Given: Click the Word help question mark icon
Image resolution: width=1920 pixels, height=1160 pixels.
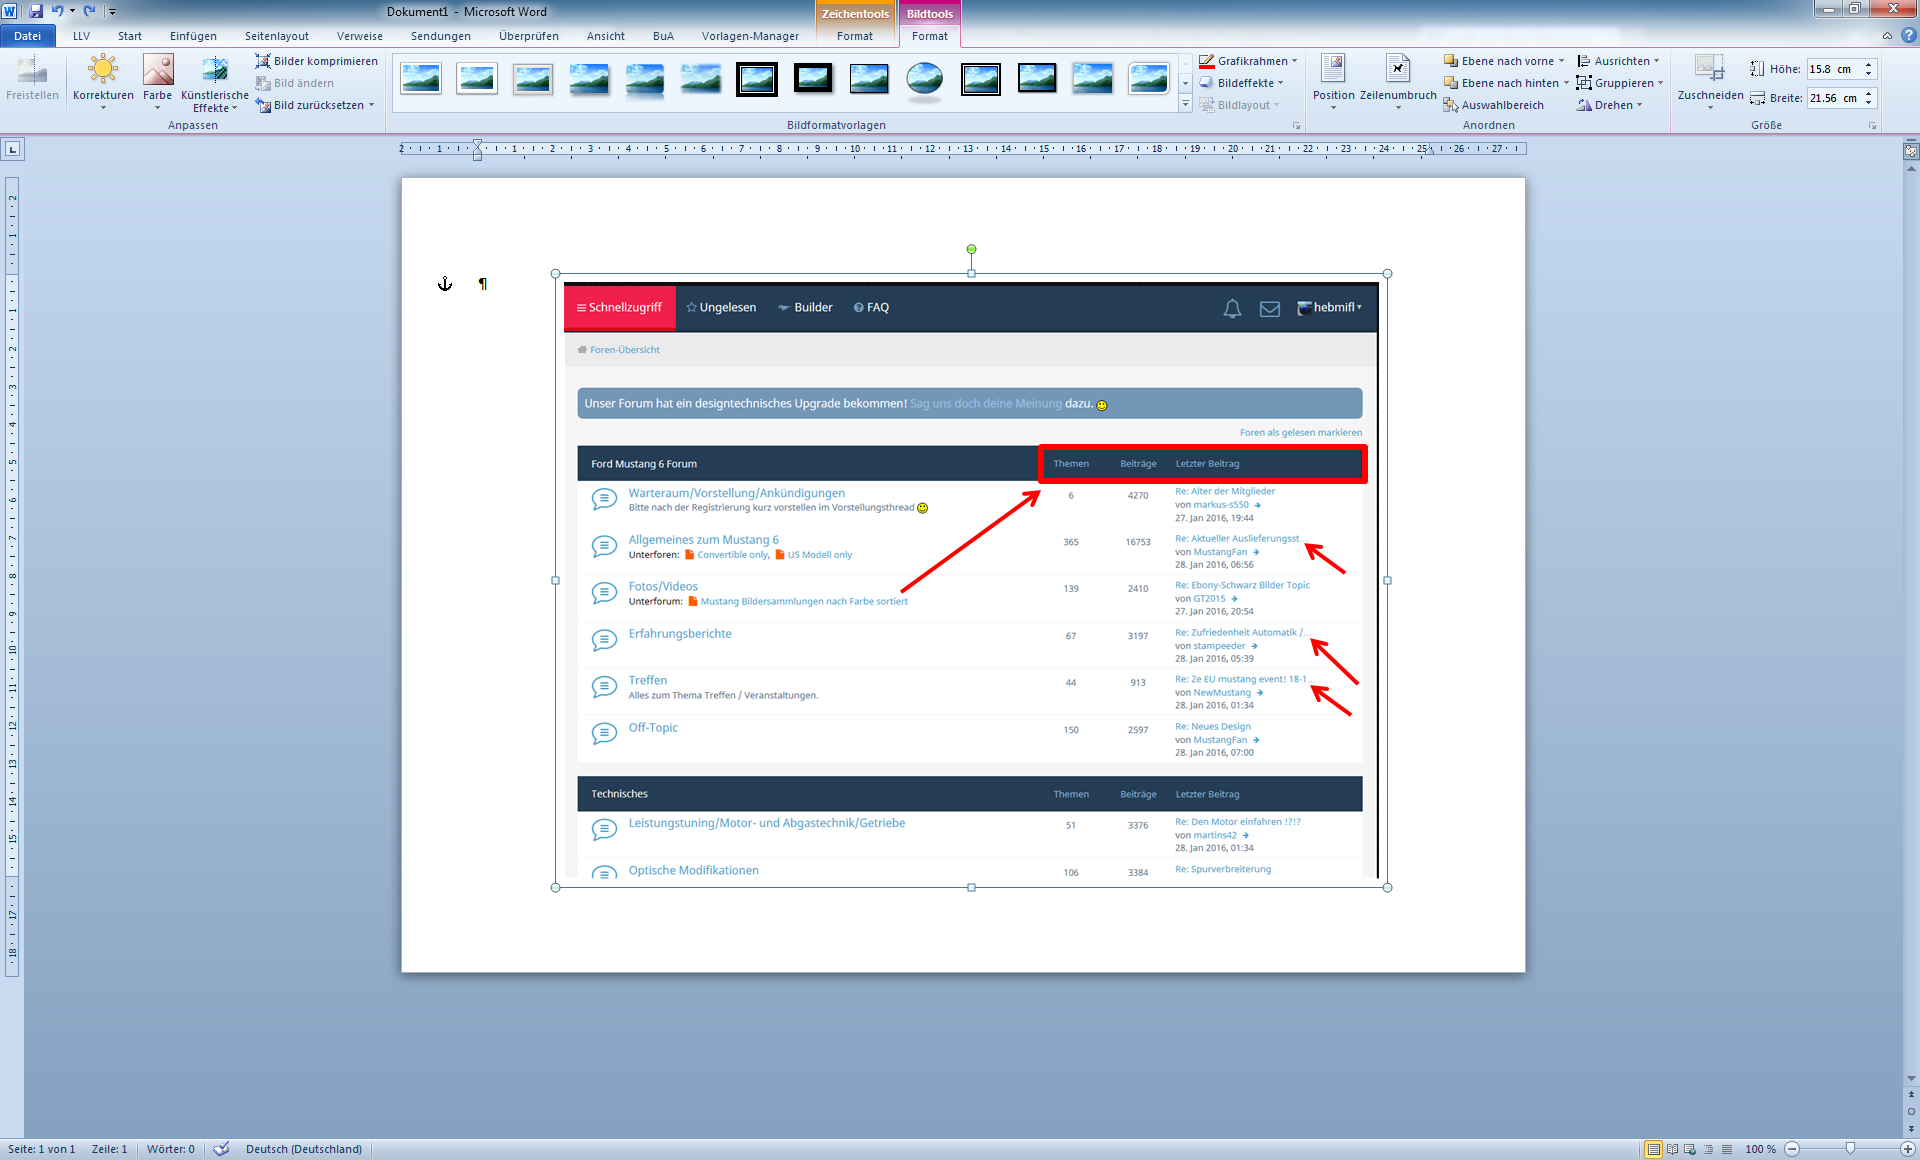Looking at the screenshot, I should click(1908, 35).
